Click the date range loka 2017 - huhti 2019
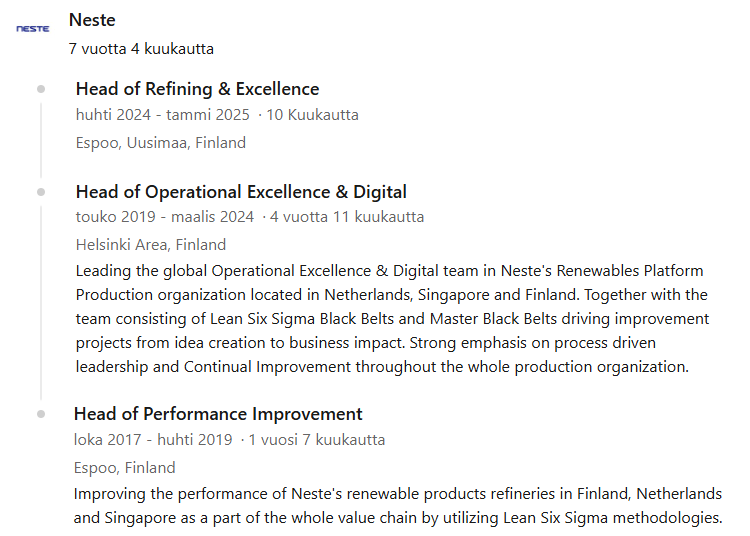 pos(154,439)
